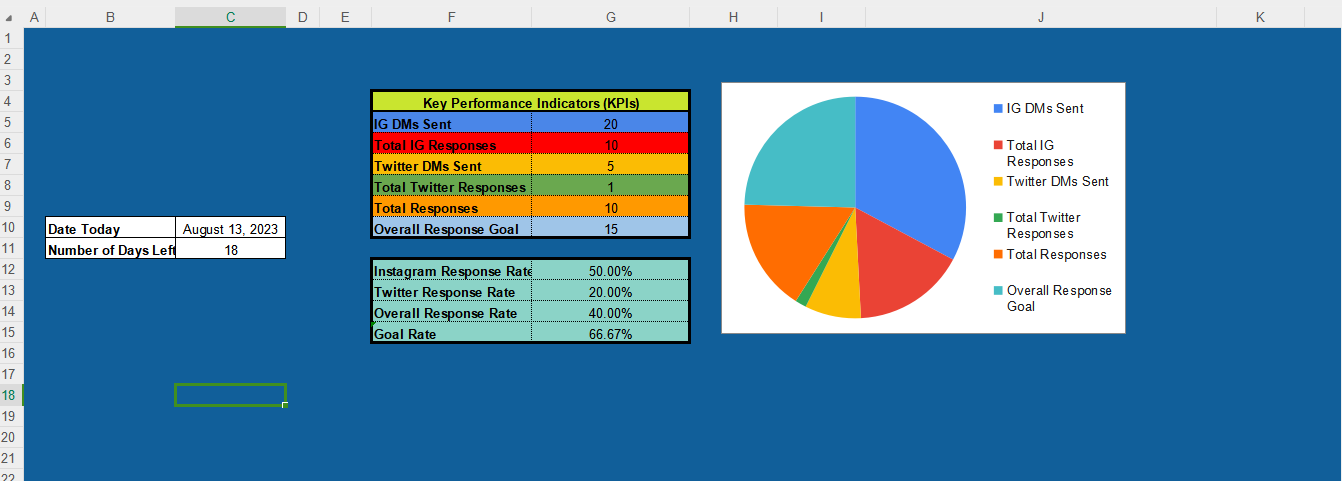This screenshot has height=481, width=1342.
Task: Select 'Number of Days Left' cell
Action: point(111,249)
